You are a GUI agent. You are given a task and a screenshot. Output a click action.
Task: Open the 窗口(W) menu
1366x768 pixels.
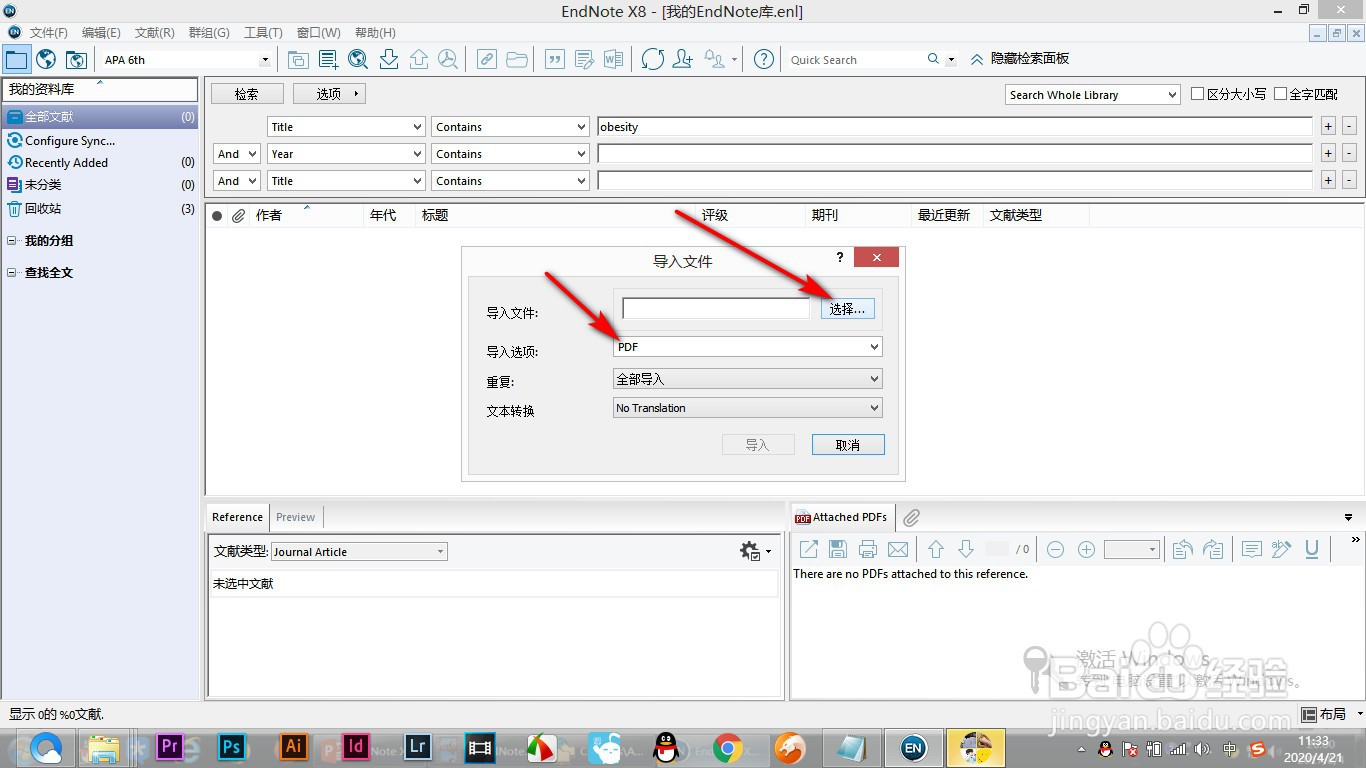point(318,33)
